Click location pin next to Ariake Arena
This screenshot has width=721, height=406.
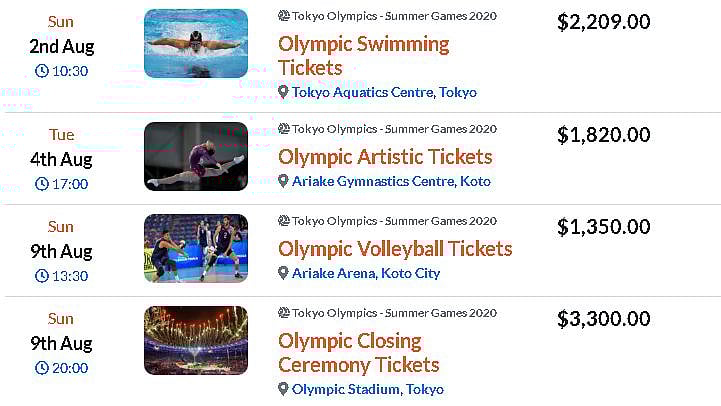(x=284, y=273)
